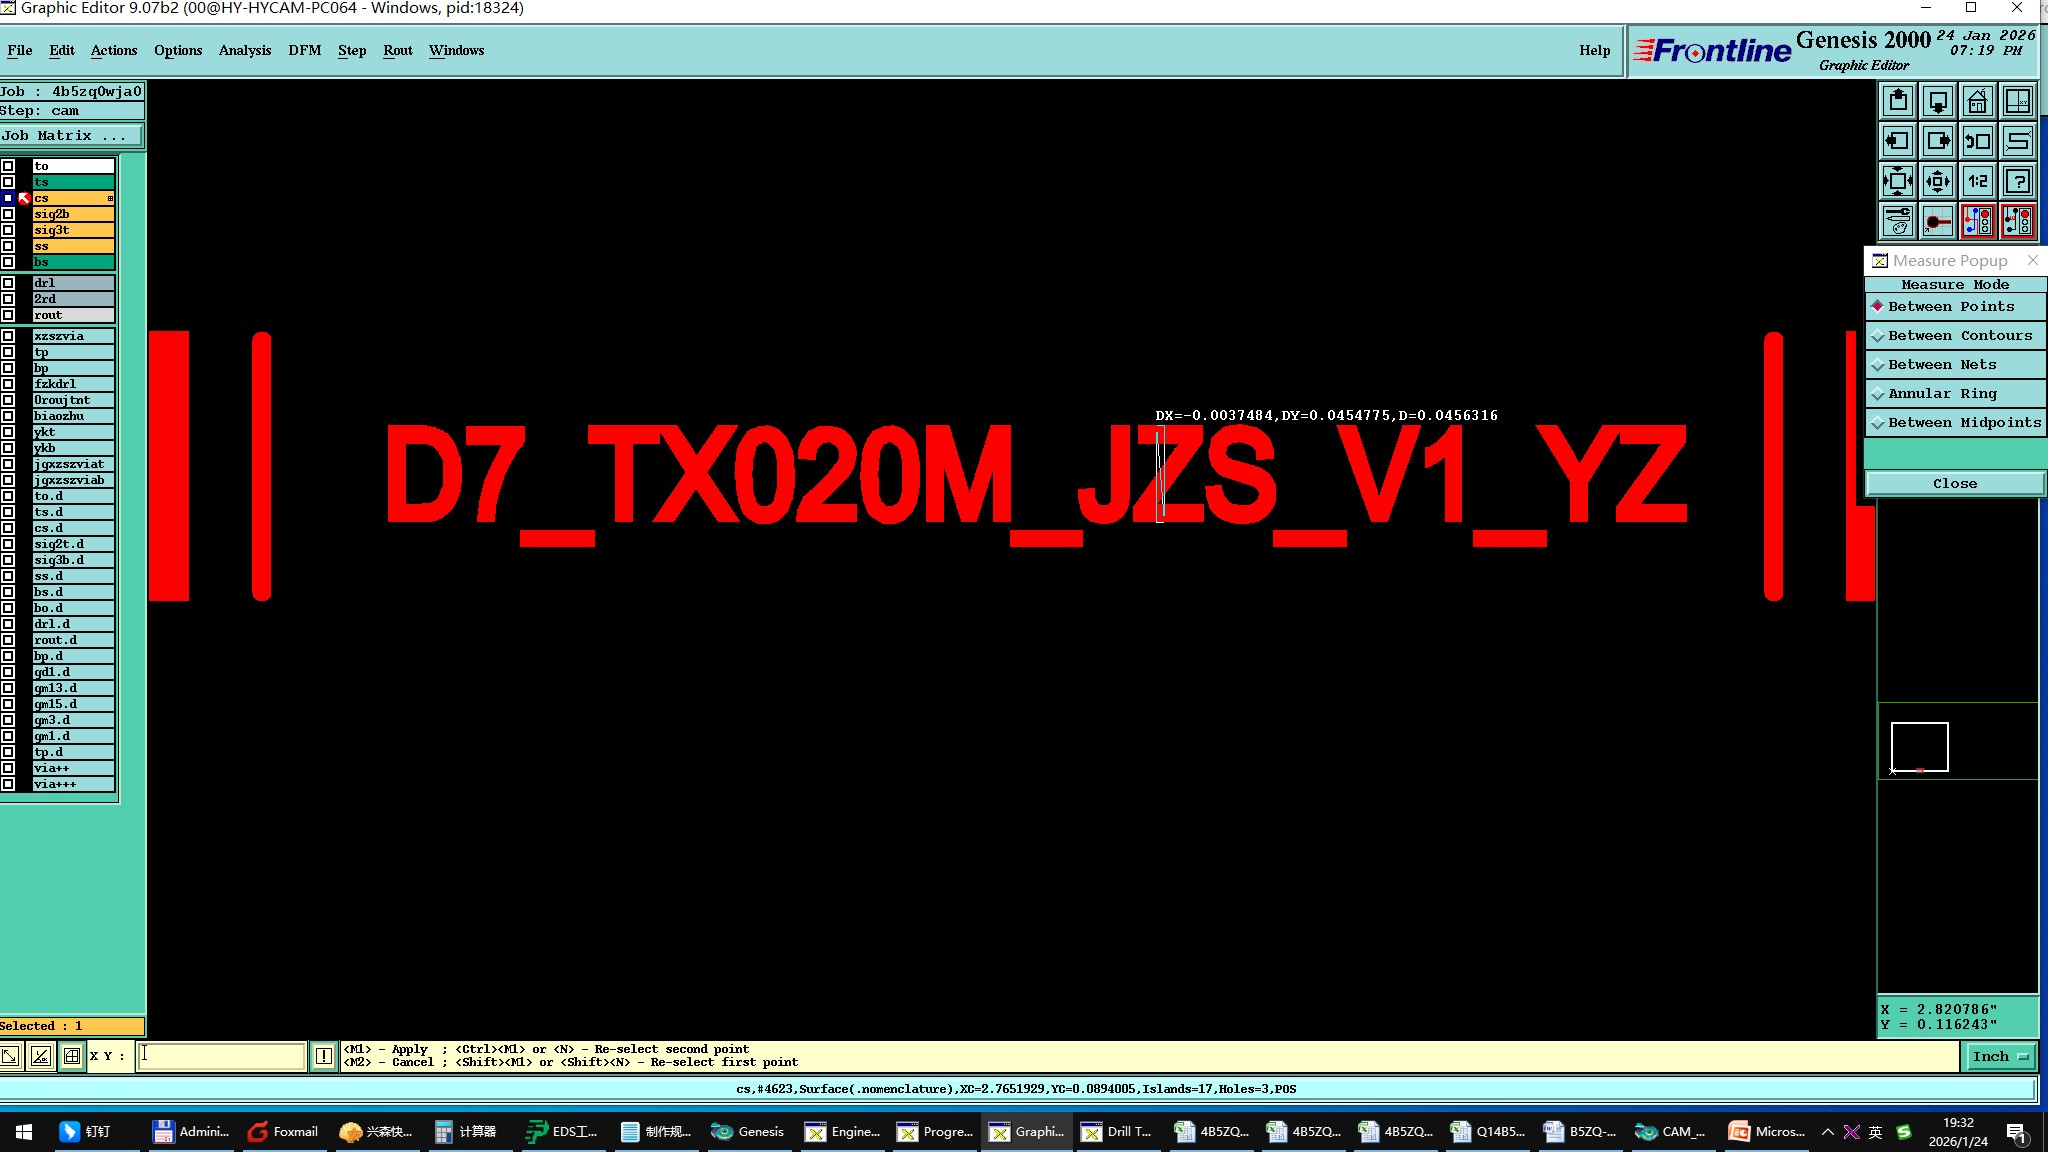Click the 1:2 zoom scale icon
This screenshot has width=2048, height=1152.
pos(1977,182)
